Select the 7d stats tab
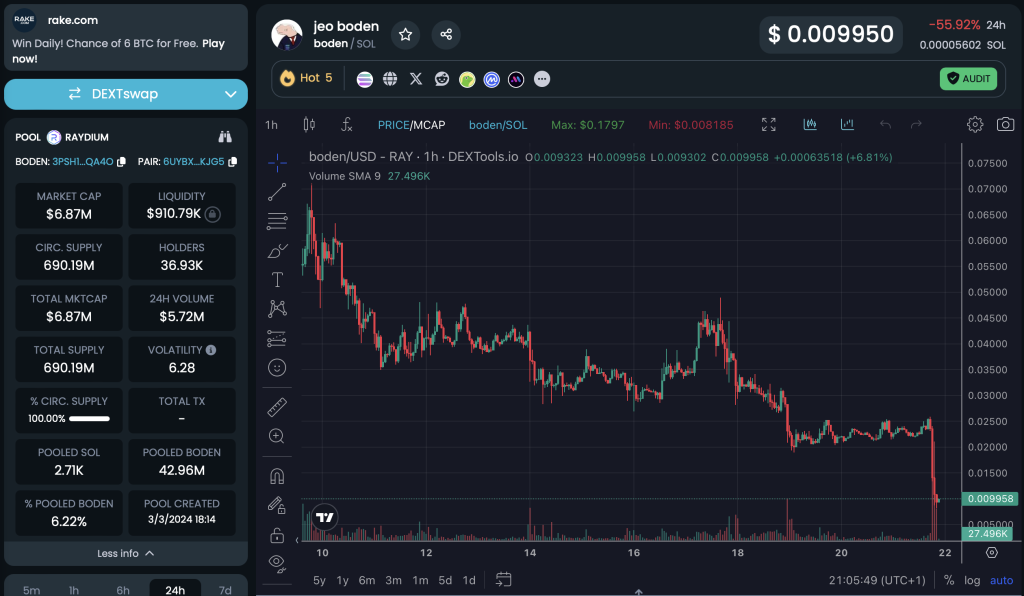1024x596 pixels. pyautogui.click(x=225, y=590)
